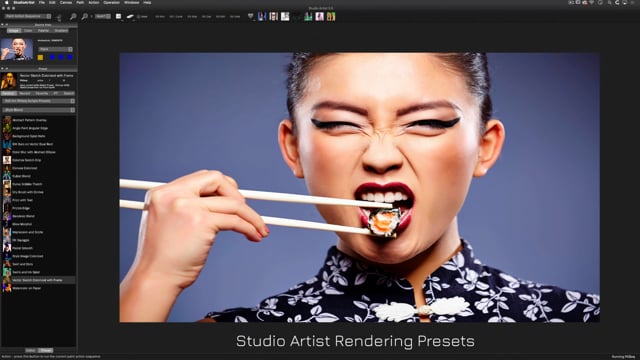640x360 pixels.
Task: Click the source image thumbnail of woman
Action: 17,49
